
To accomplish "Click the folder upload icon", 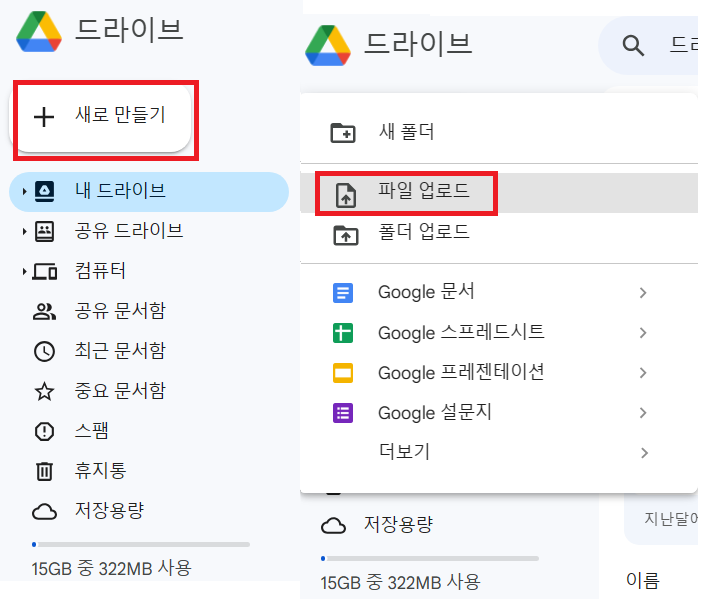I will (x=346, y=235).
